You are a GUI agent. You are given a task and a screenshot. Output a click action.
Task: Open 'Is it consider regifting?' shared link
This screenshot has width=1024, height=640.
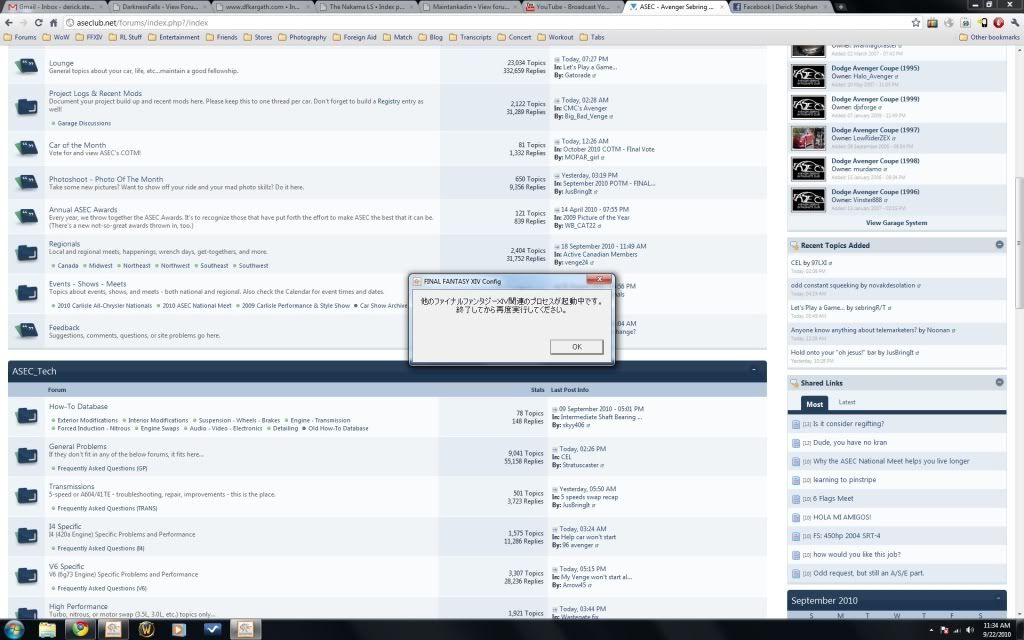point(848,424)
